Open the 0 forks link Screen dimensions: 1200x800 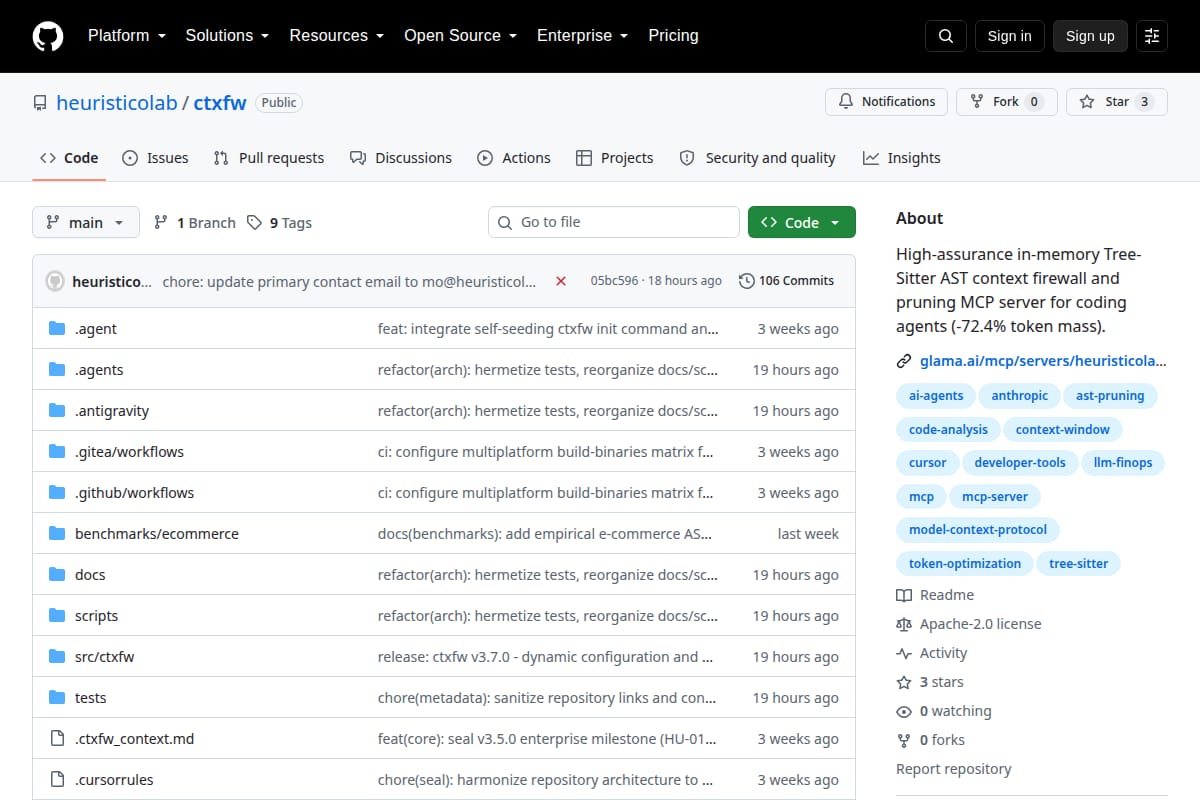coord(931,740)
